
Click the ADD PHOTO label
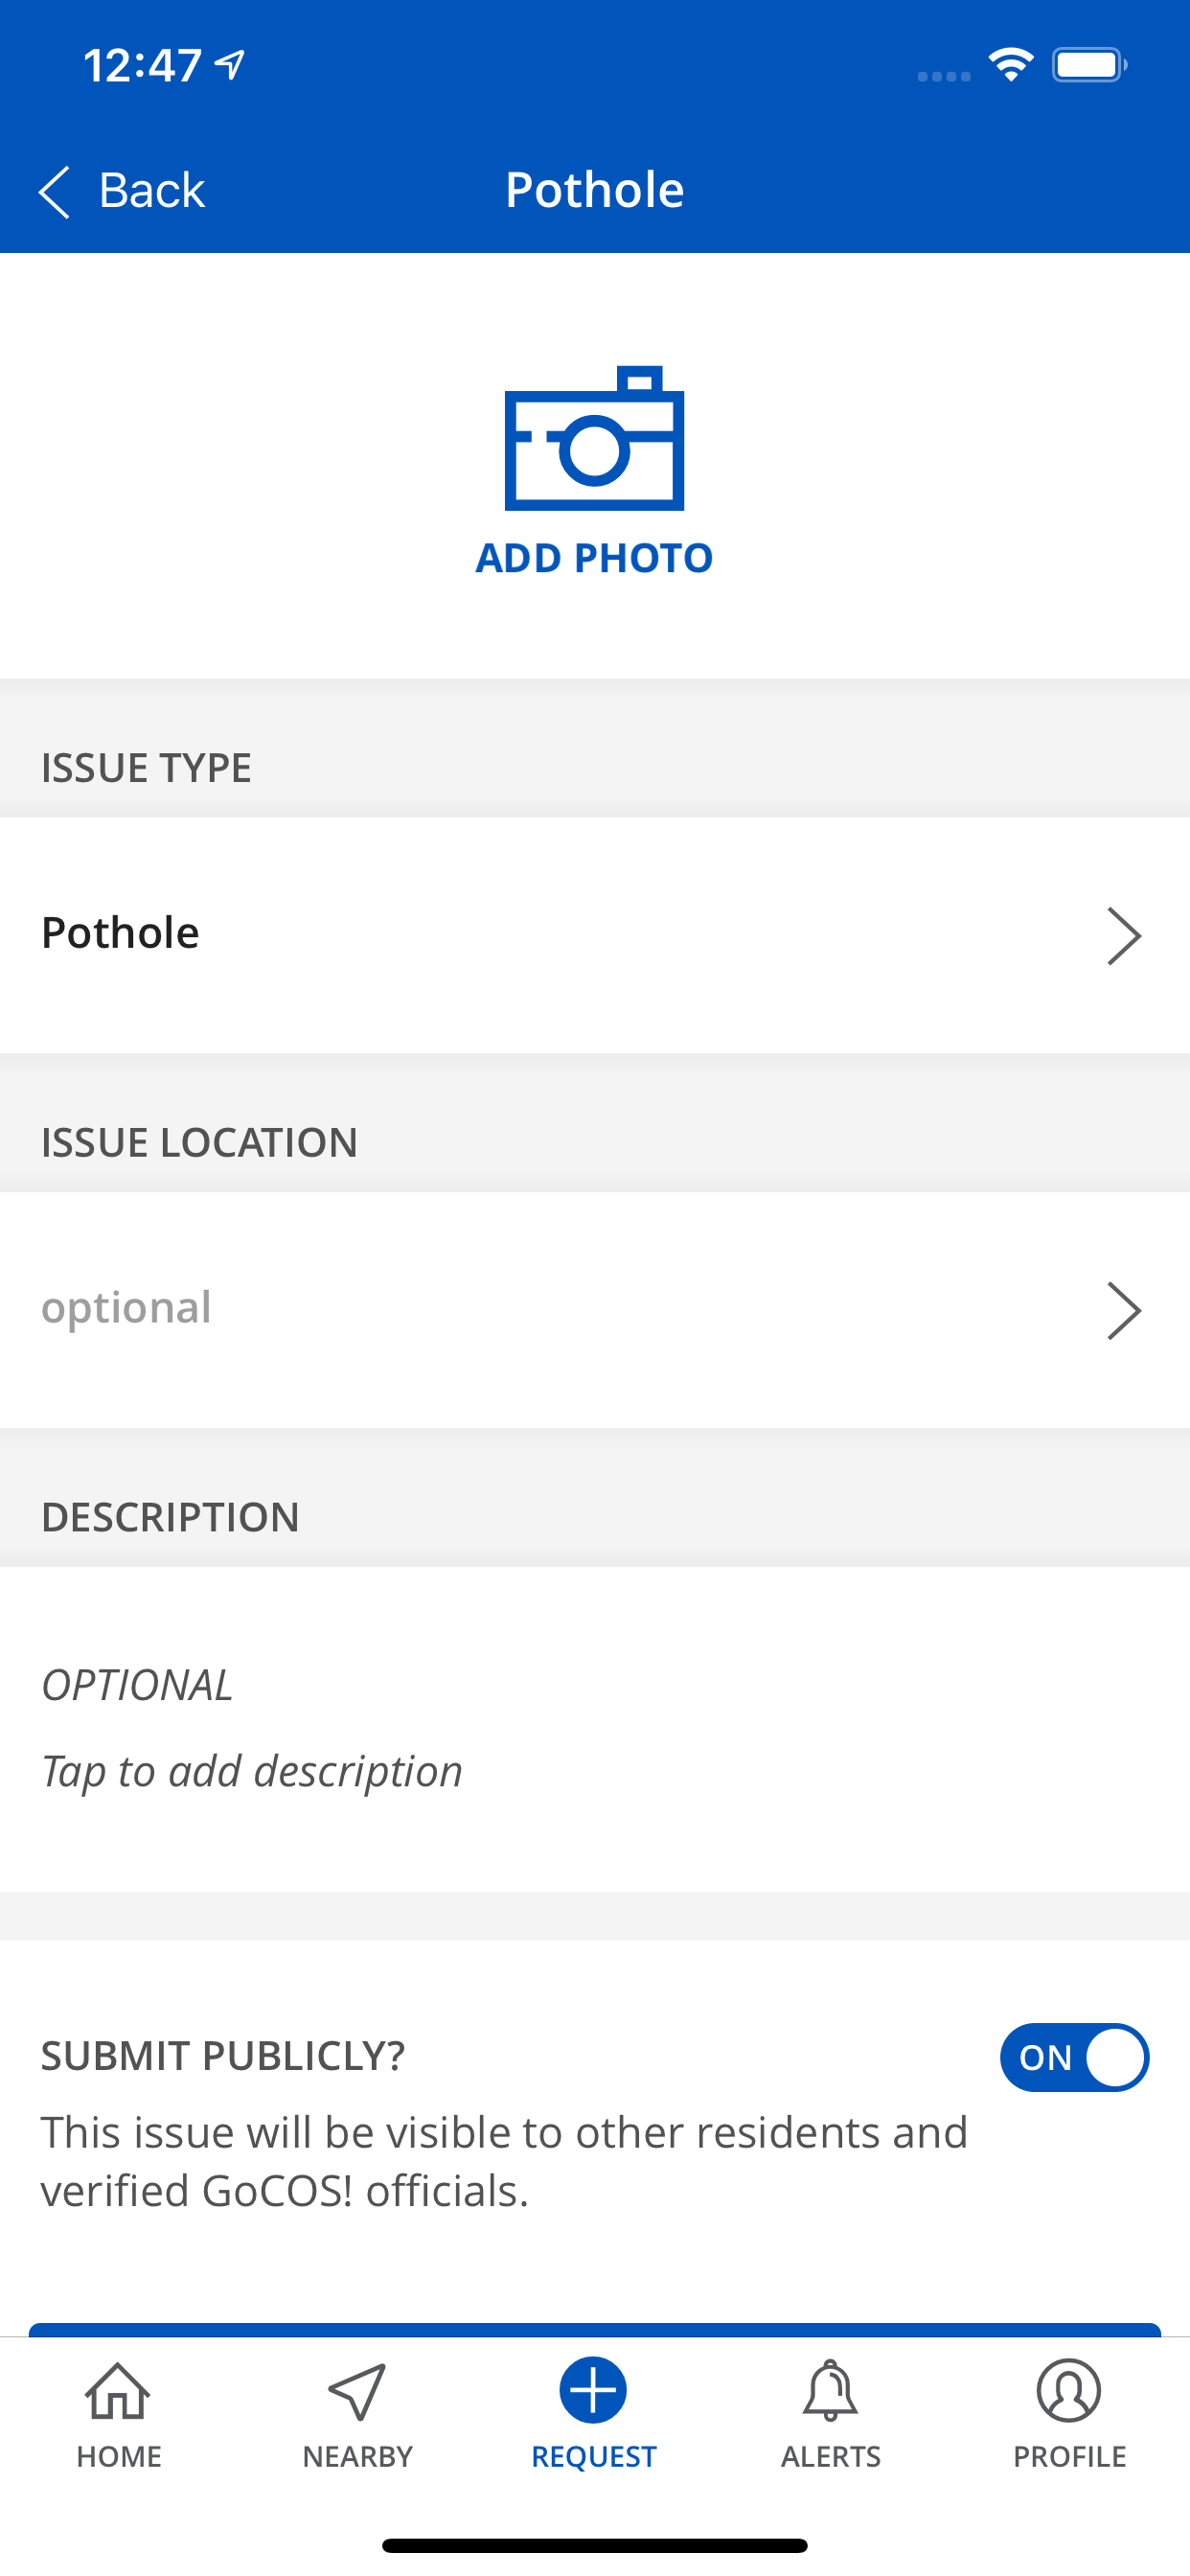point(594,558)
